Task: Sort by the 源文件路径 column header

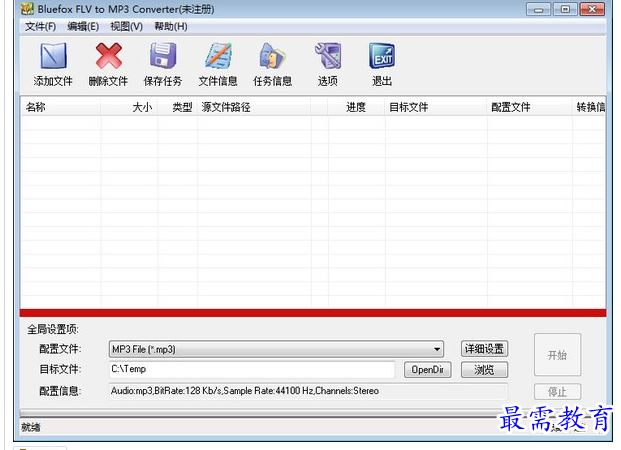Action: point(254,107)
